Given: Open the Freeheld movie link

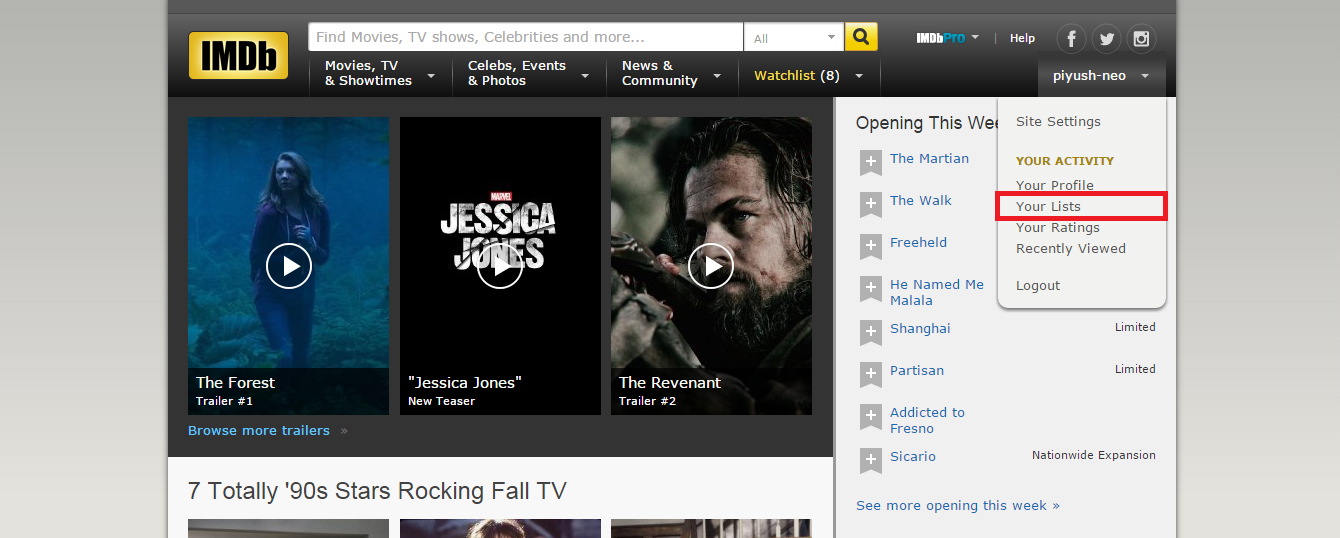Looking at the screenshot, I should (x=918, y=243).
